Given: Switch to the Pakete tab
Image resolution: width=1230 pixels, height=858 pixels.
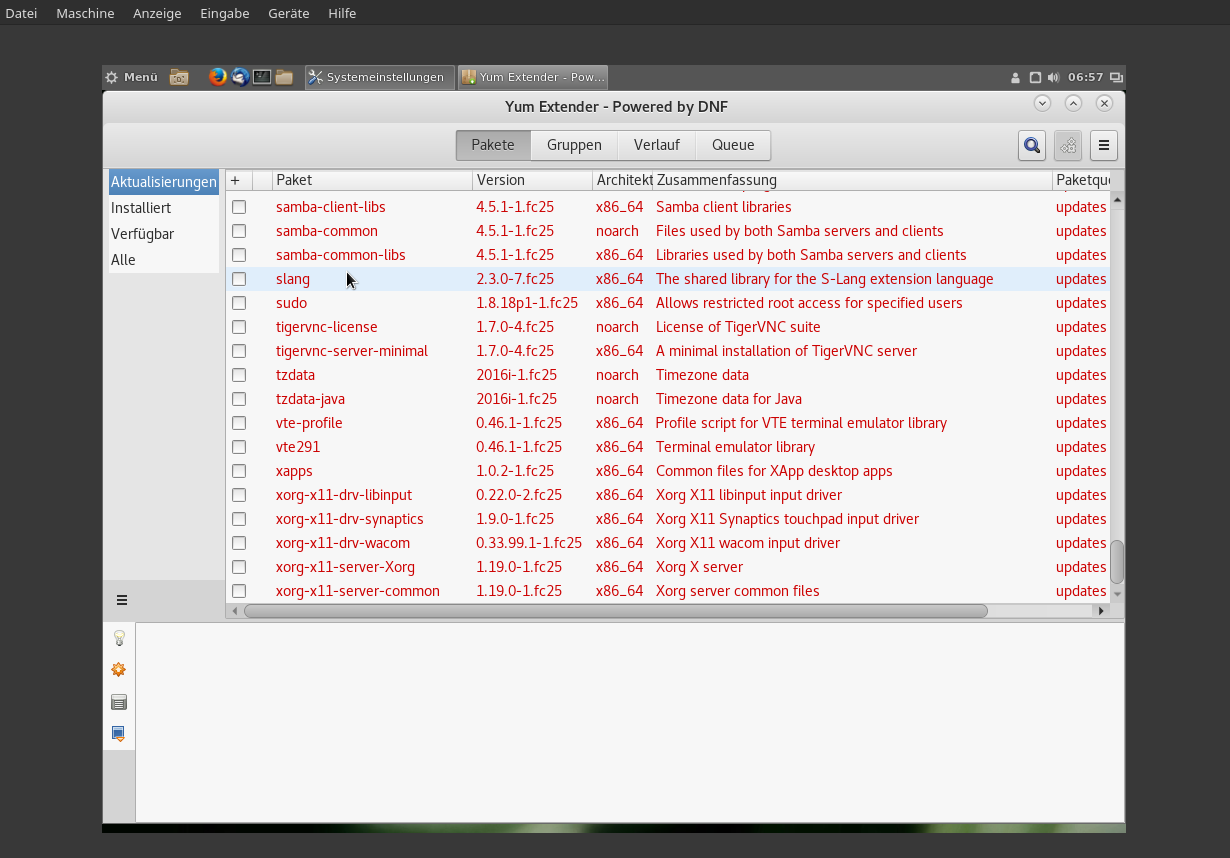Looking at the screenshot, I should pos(493,145).
